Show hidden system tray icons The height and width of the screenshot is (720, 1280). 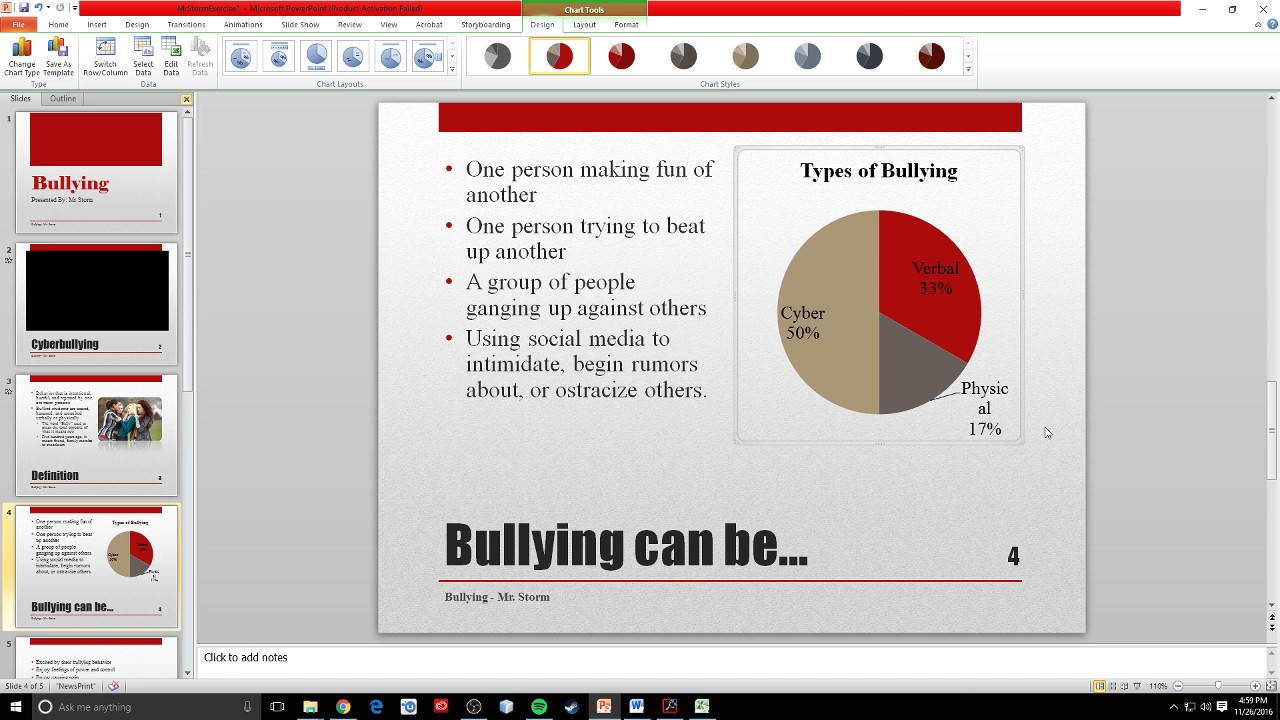1174,707
